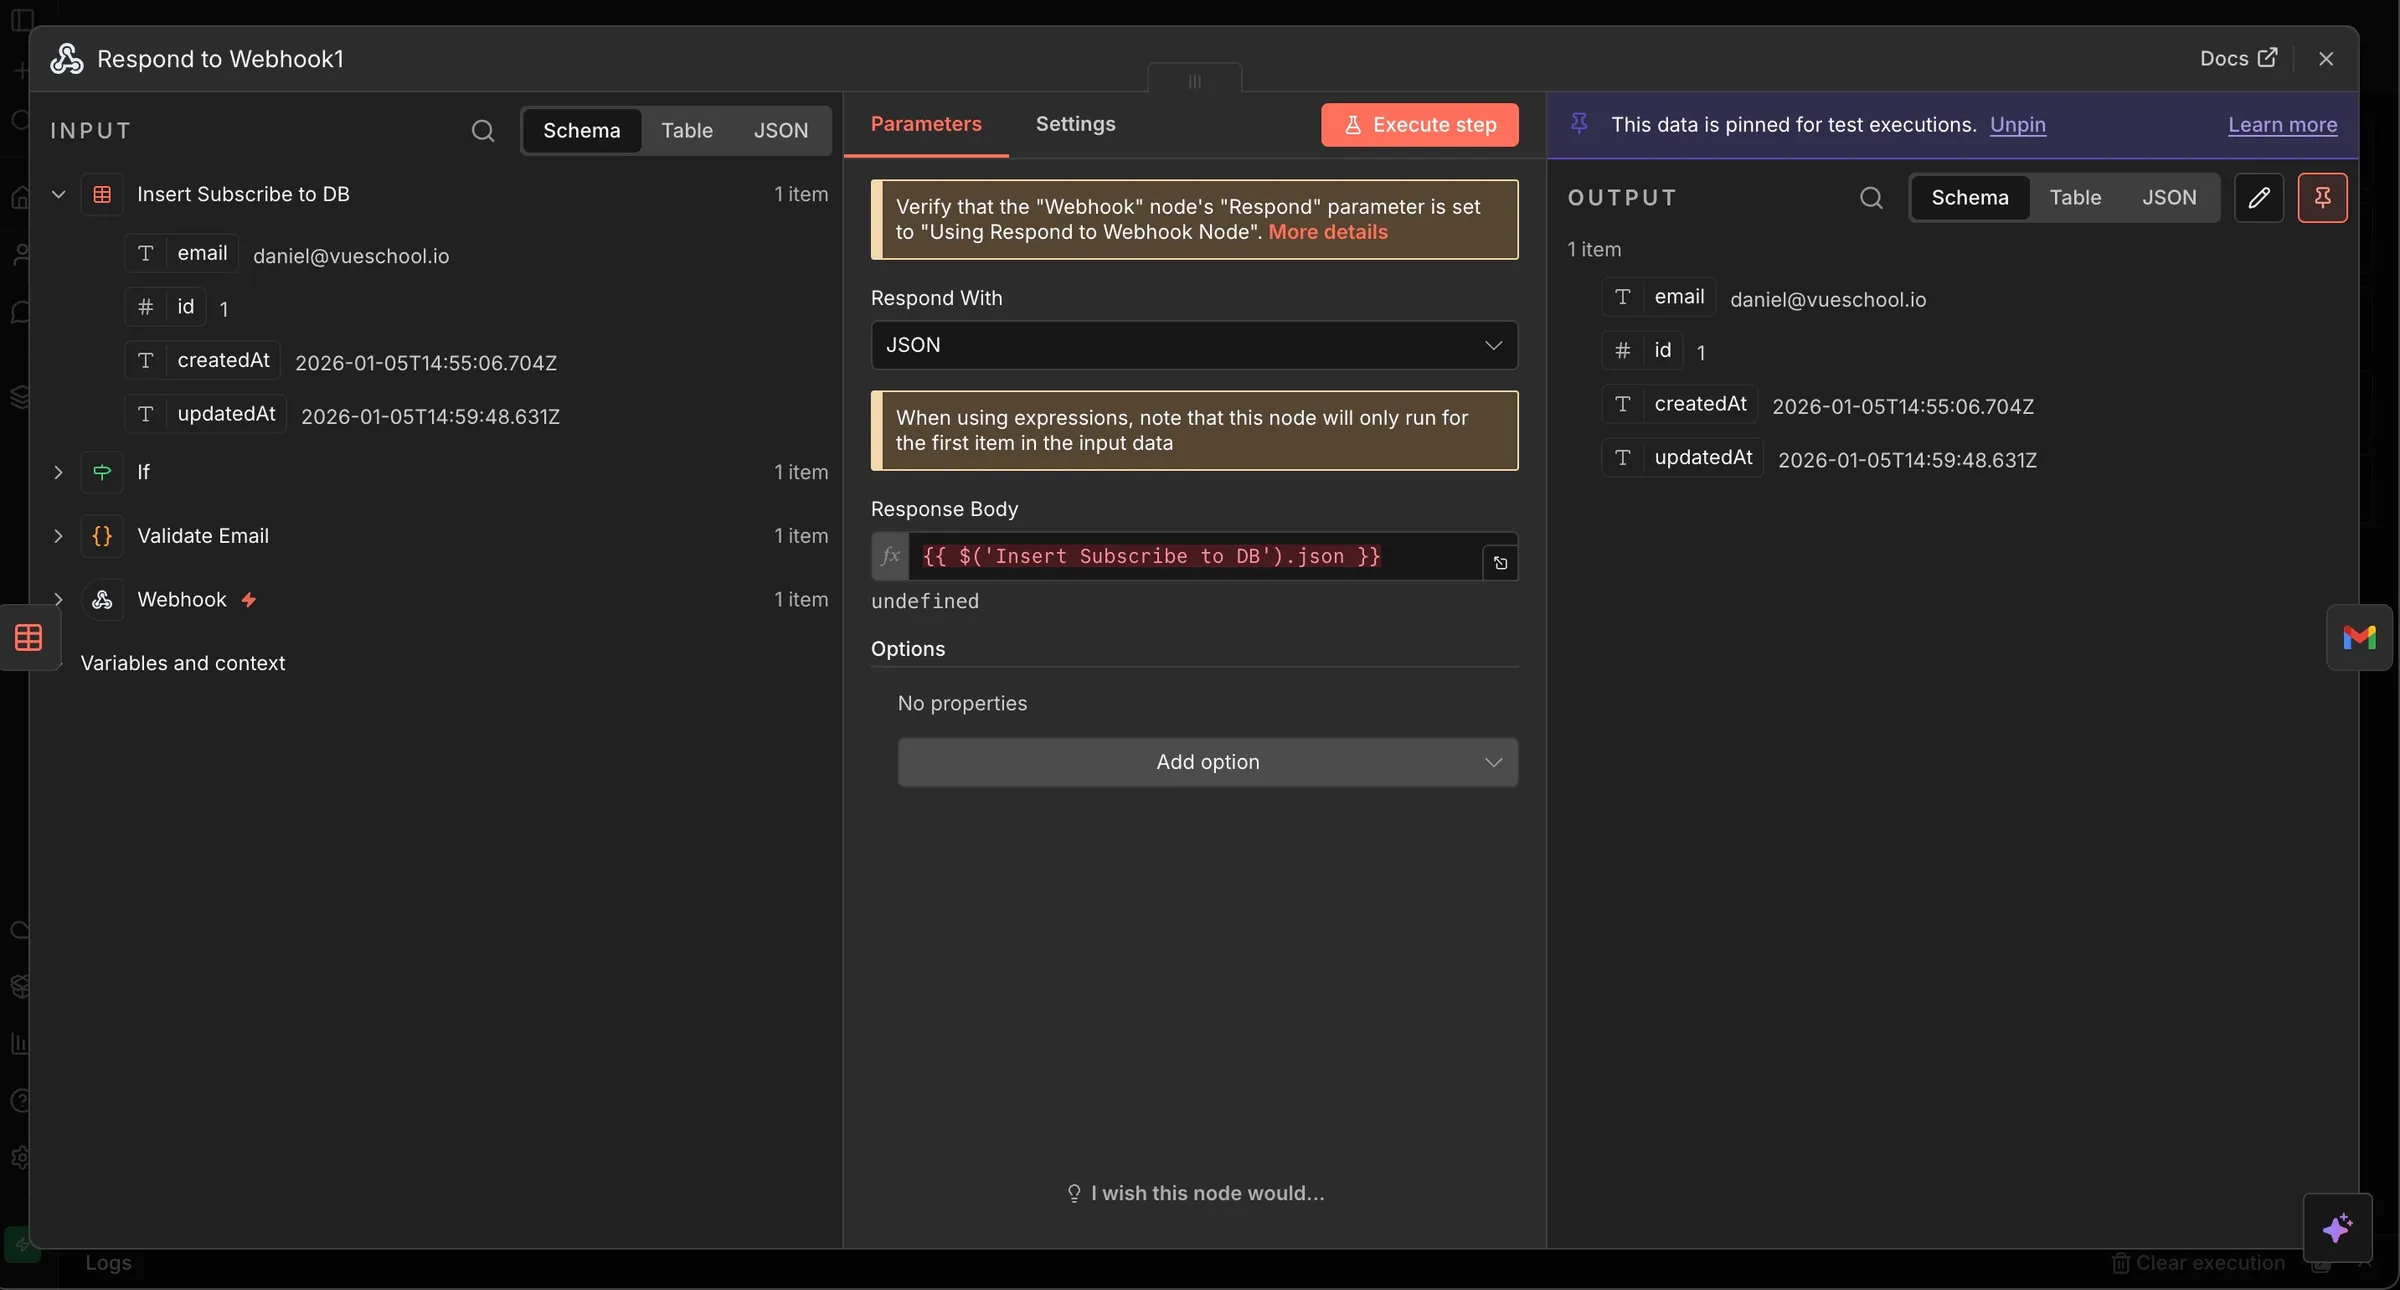2400x1290 pixels.
Task: Collapse the Insert Subscribe to DB section
Action: [58, 194]
